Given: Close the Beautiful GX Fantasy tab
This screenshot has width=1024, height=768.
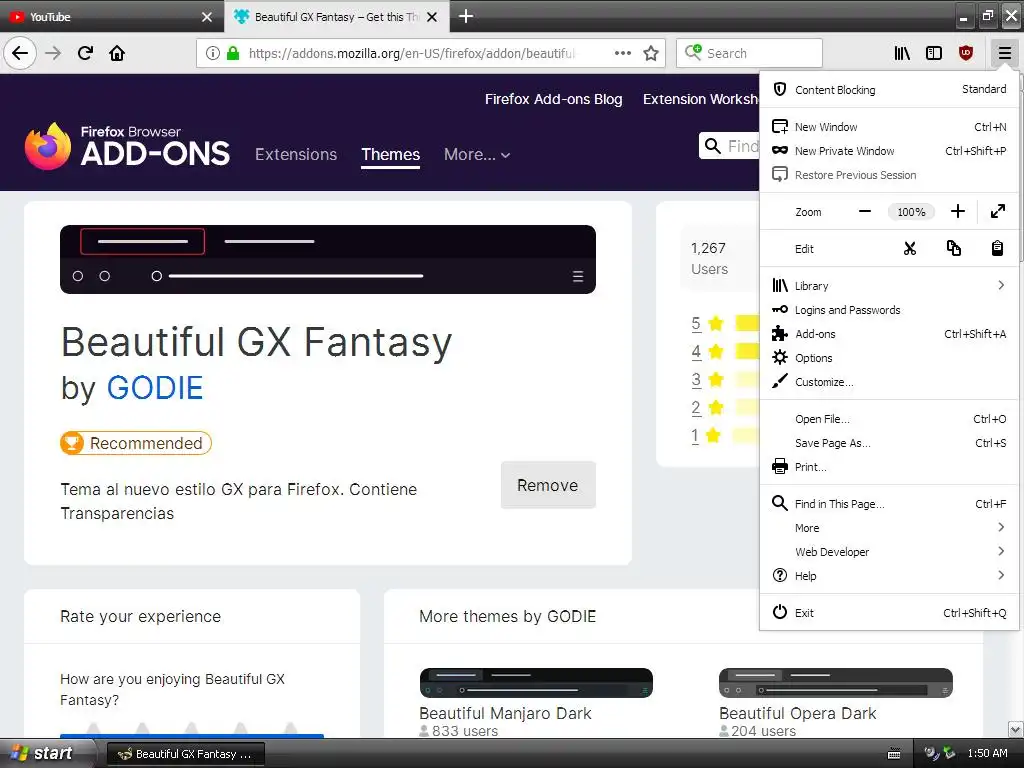Looking at the screenshot, I should 432,17.
